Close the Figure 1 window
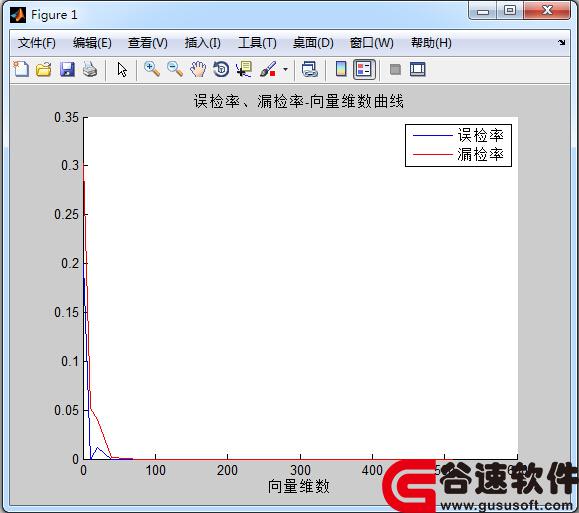This screenshot has height=513, width=579. click(547, 11)
